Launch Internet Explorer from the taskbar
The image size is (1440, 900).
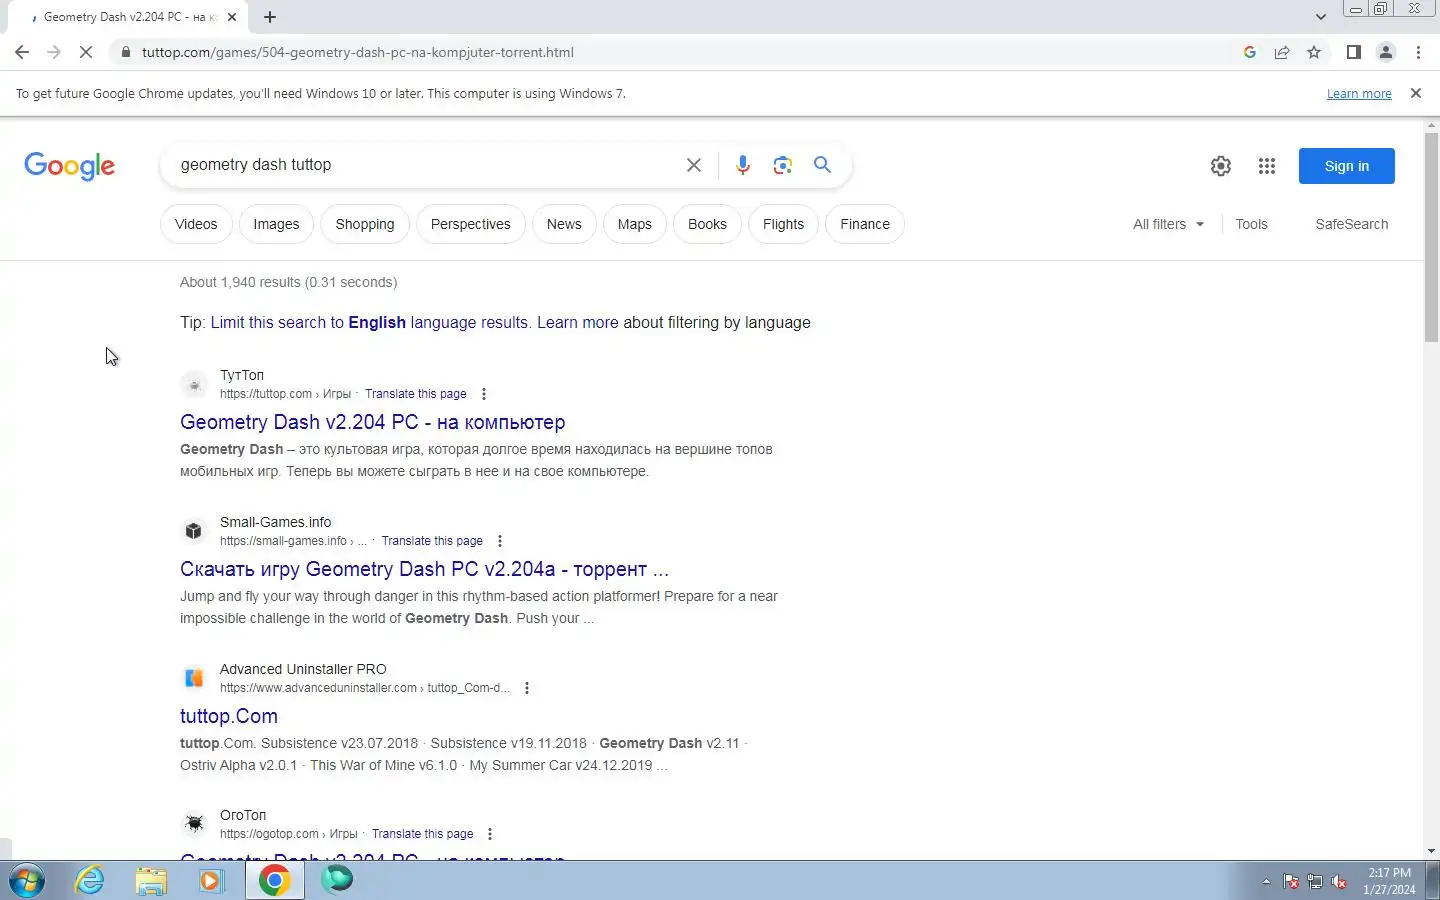90,880
